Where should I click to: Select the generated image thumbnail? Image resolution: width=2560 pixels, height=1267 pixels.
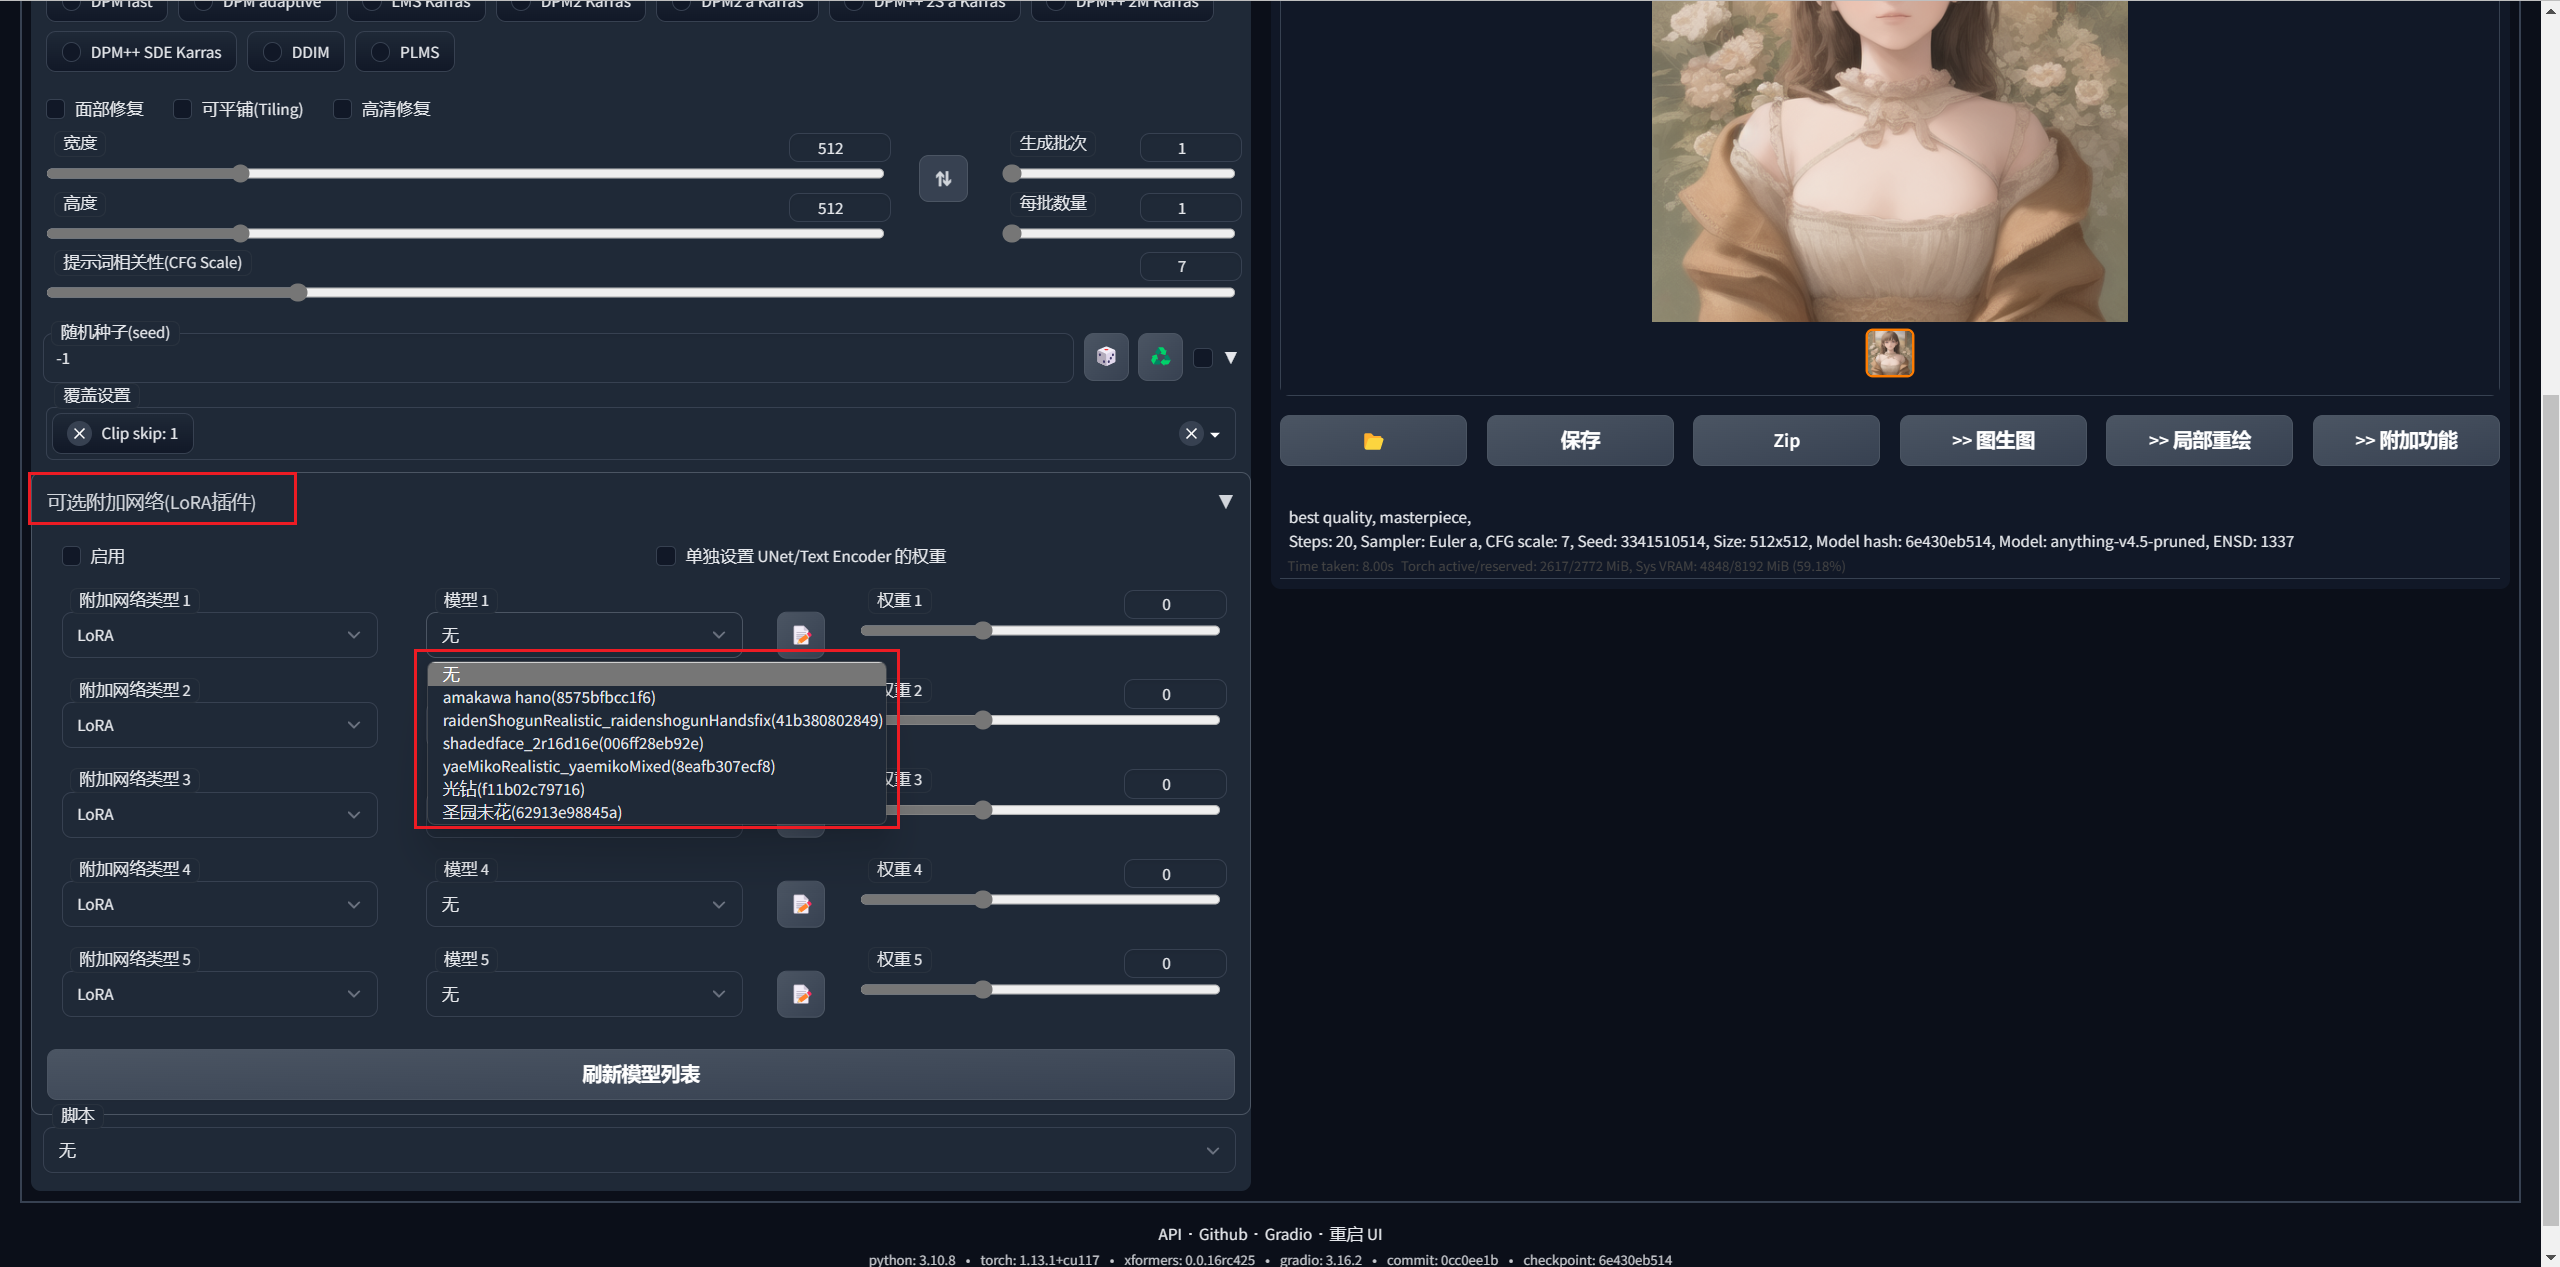(1890, 353)
